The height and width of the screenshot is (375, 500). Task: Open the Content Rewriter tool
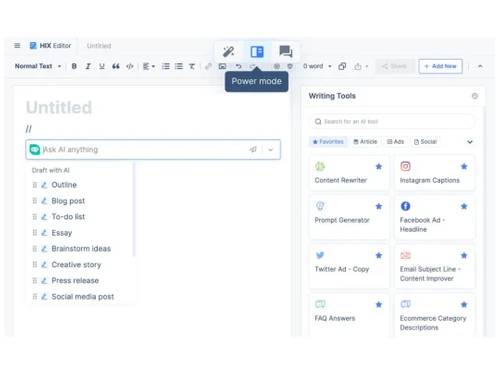[x=349, y=173]
